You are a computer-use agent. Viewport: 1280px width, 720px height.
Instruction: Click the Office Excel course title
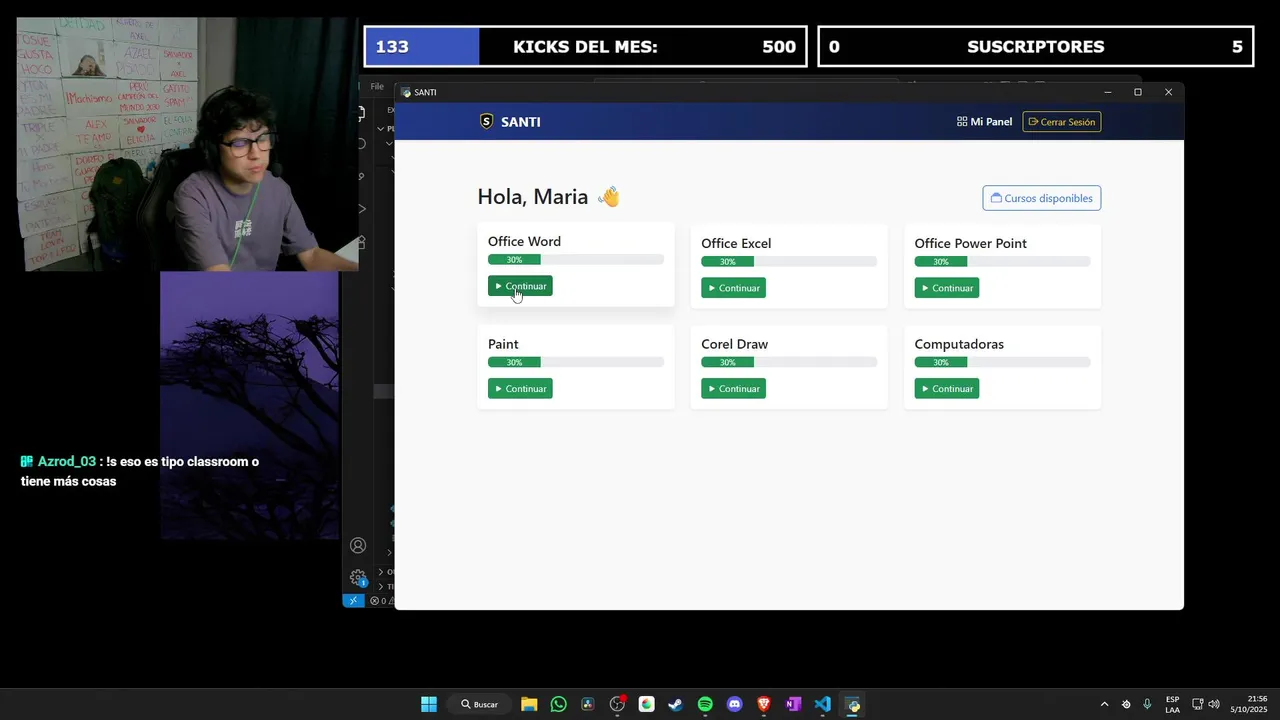click(x=736, y=243)
